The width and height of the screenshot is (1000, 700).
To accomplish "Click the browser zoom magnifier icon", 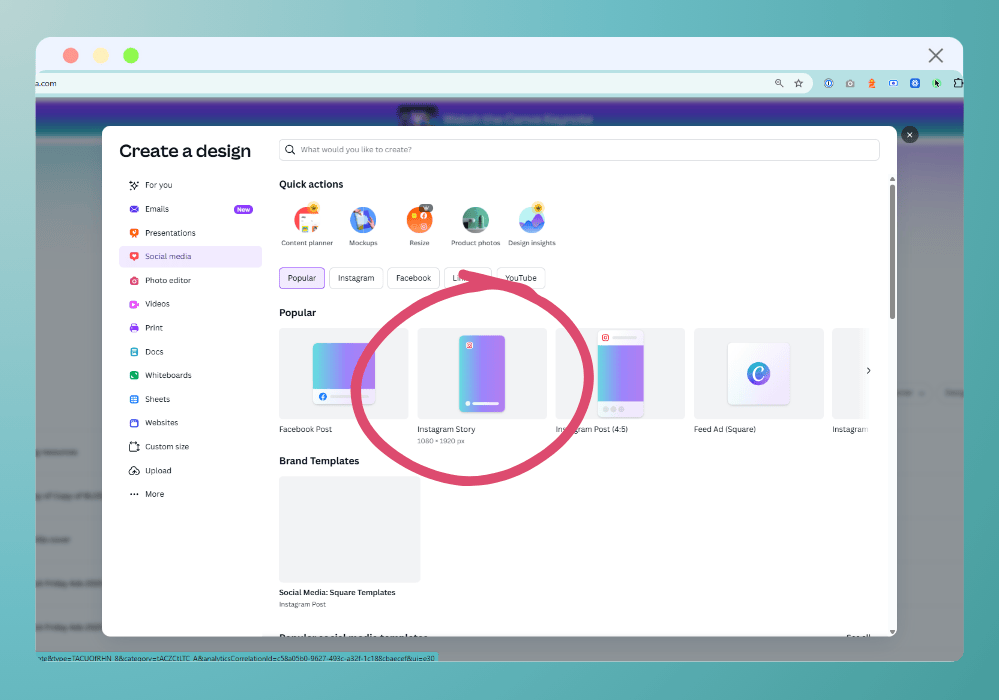I will point(779,83).
